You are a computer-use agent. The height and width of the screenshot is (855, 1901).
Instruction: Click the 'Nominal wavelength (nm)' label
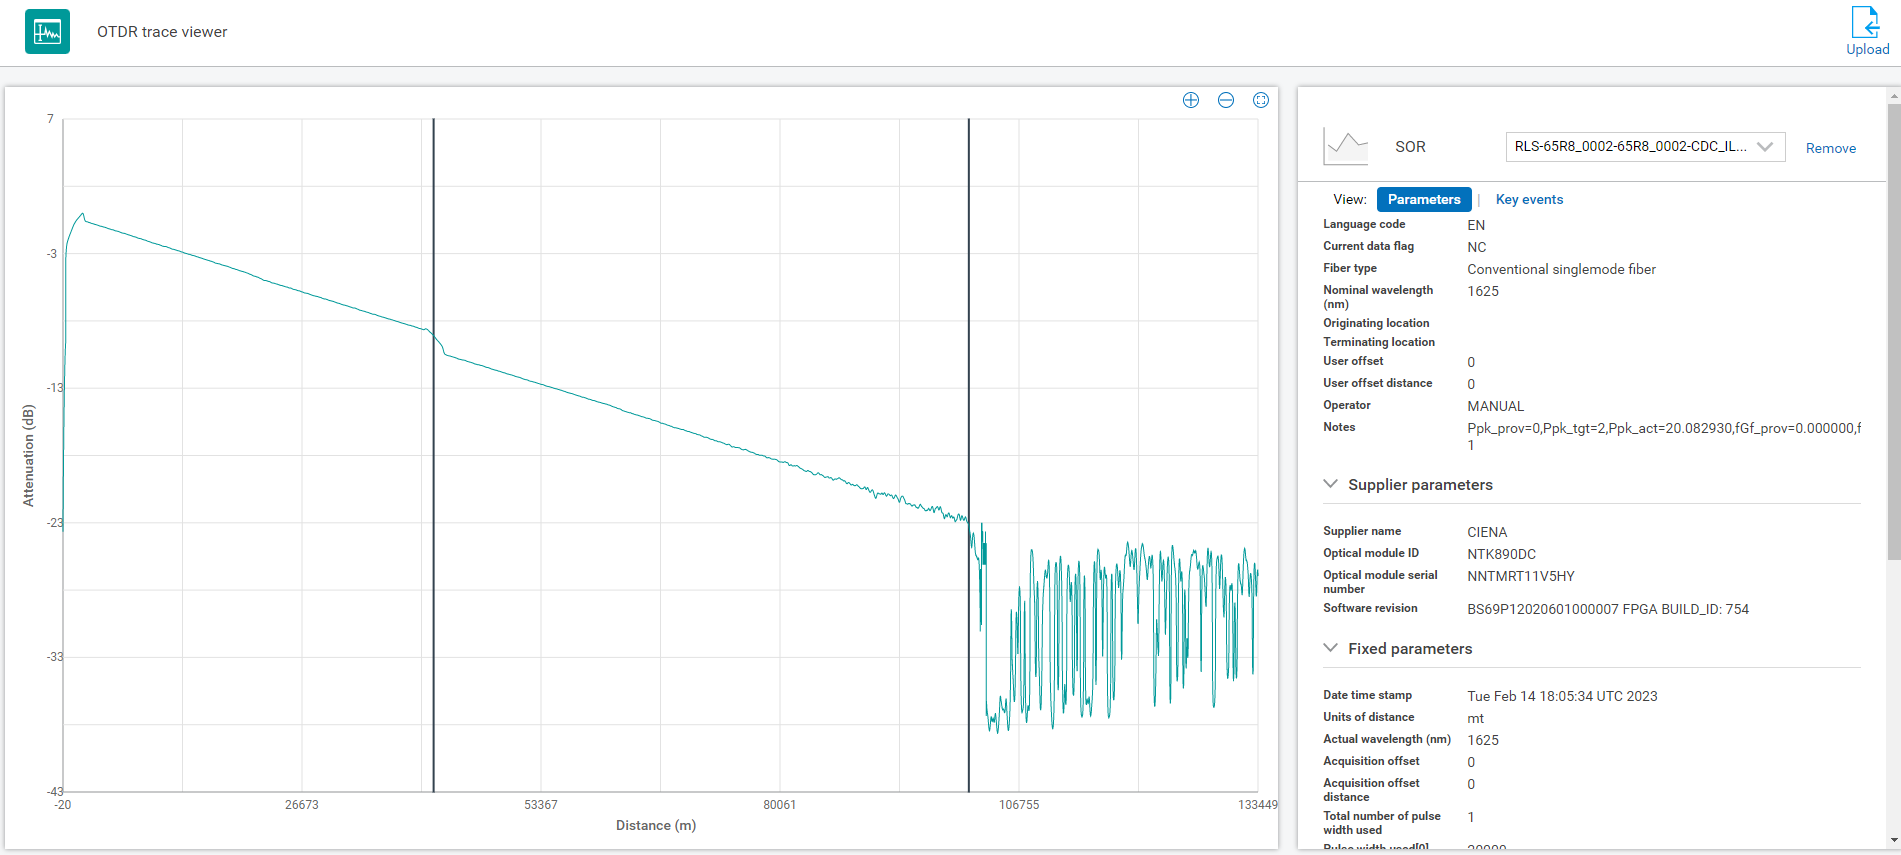click(x=1378, y=297)
